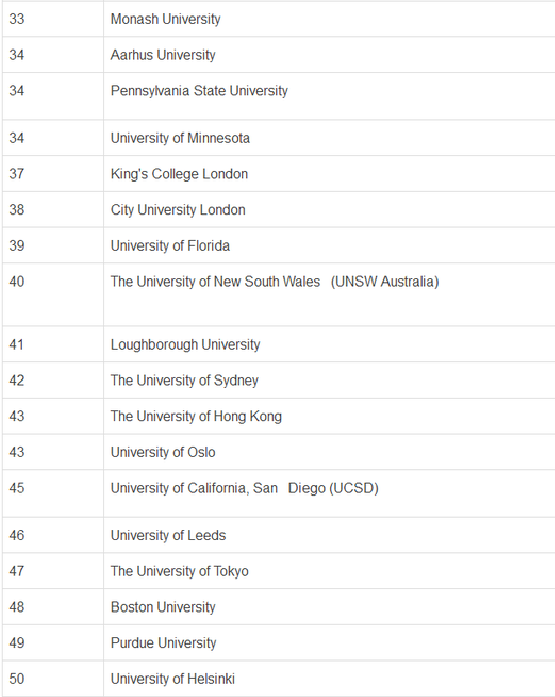Click King's College London text
Image resolution: width=555 pixels, height=697 pixels.
[x=179, y=174]
